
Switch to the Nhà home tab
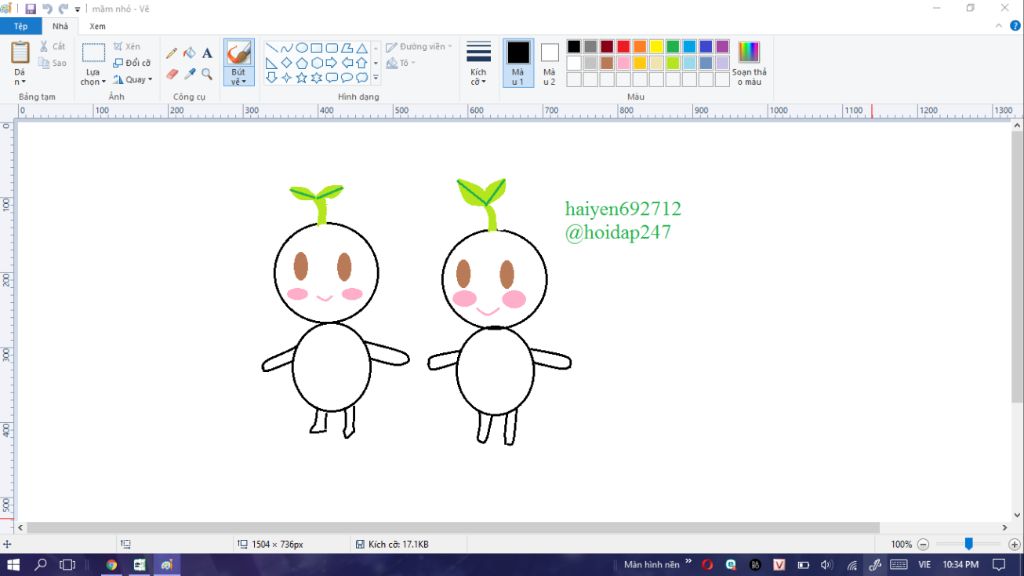tap(60, 26)
